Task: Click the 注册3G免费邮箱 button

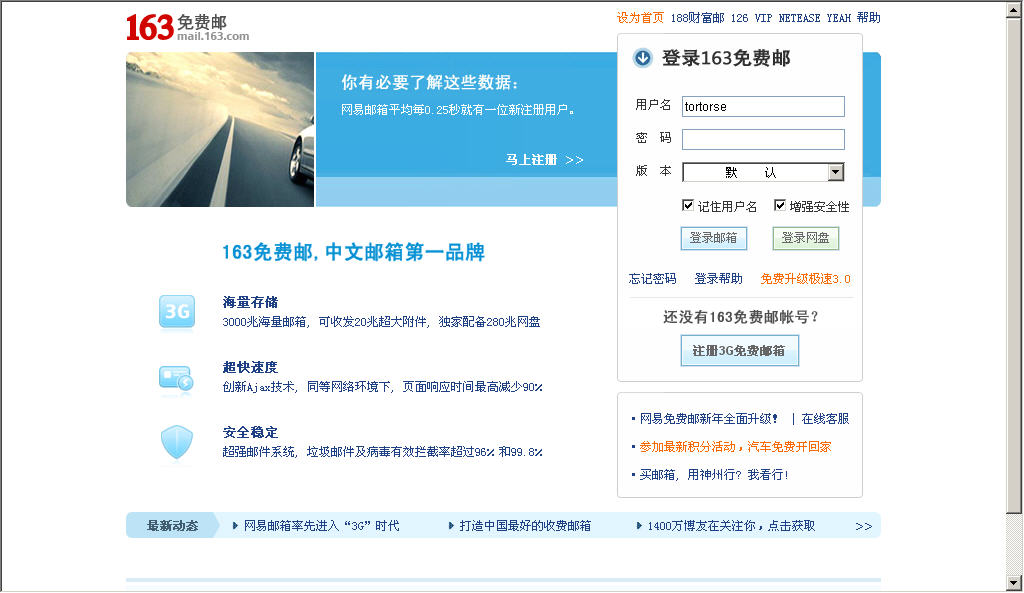Action: click(739, 351)
